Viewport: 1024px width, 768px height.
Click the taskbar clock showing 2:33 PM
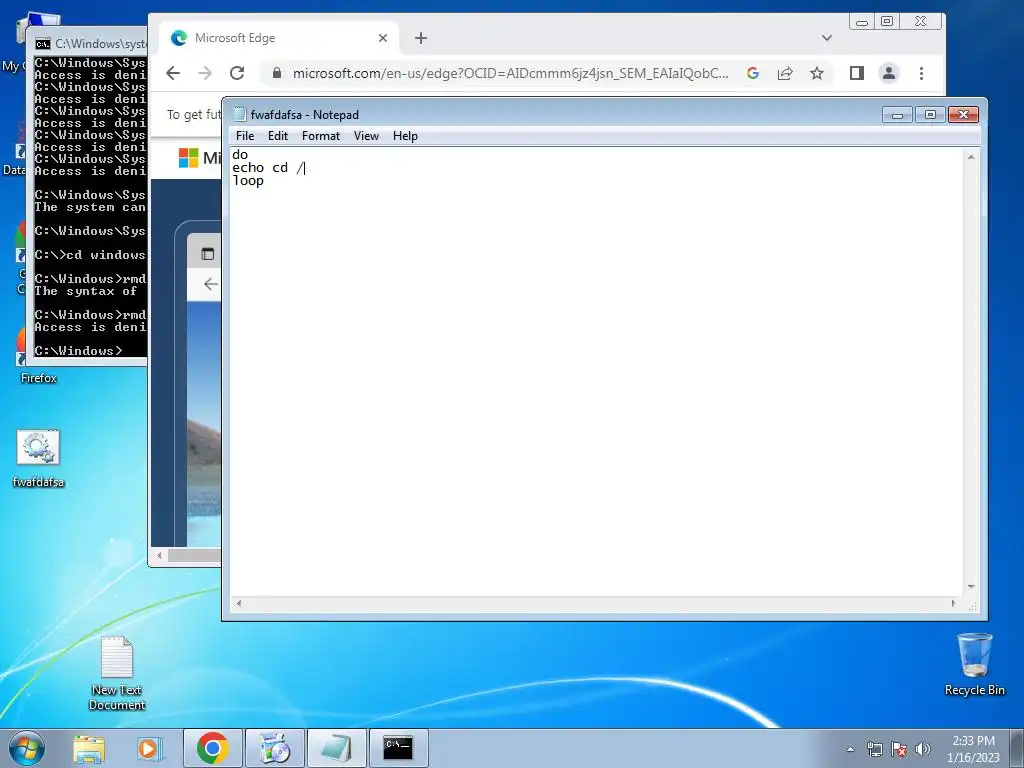point(973,748)
